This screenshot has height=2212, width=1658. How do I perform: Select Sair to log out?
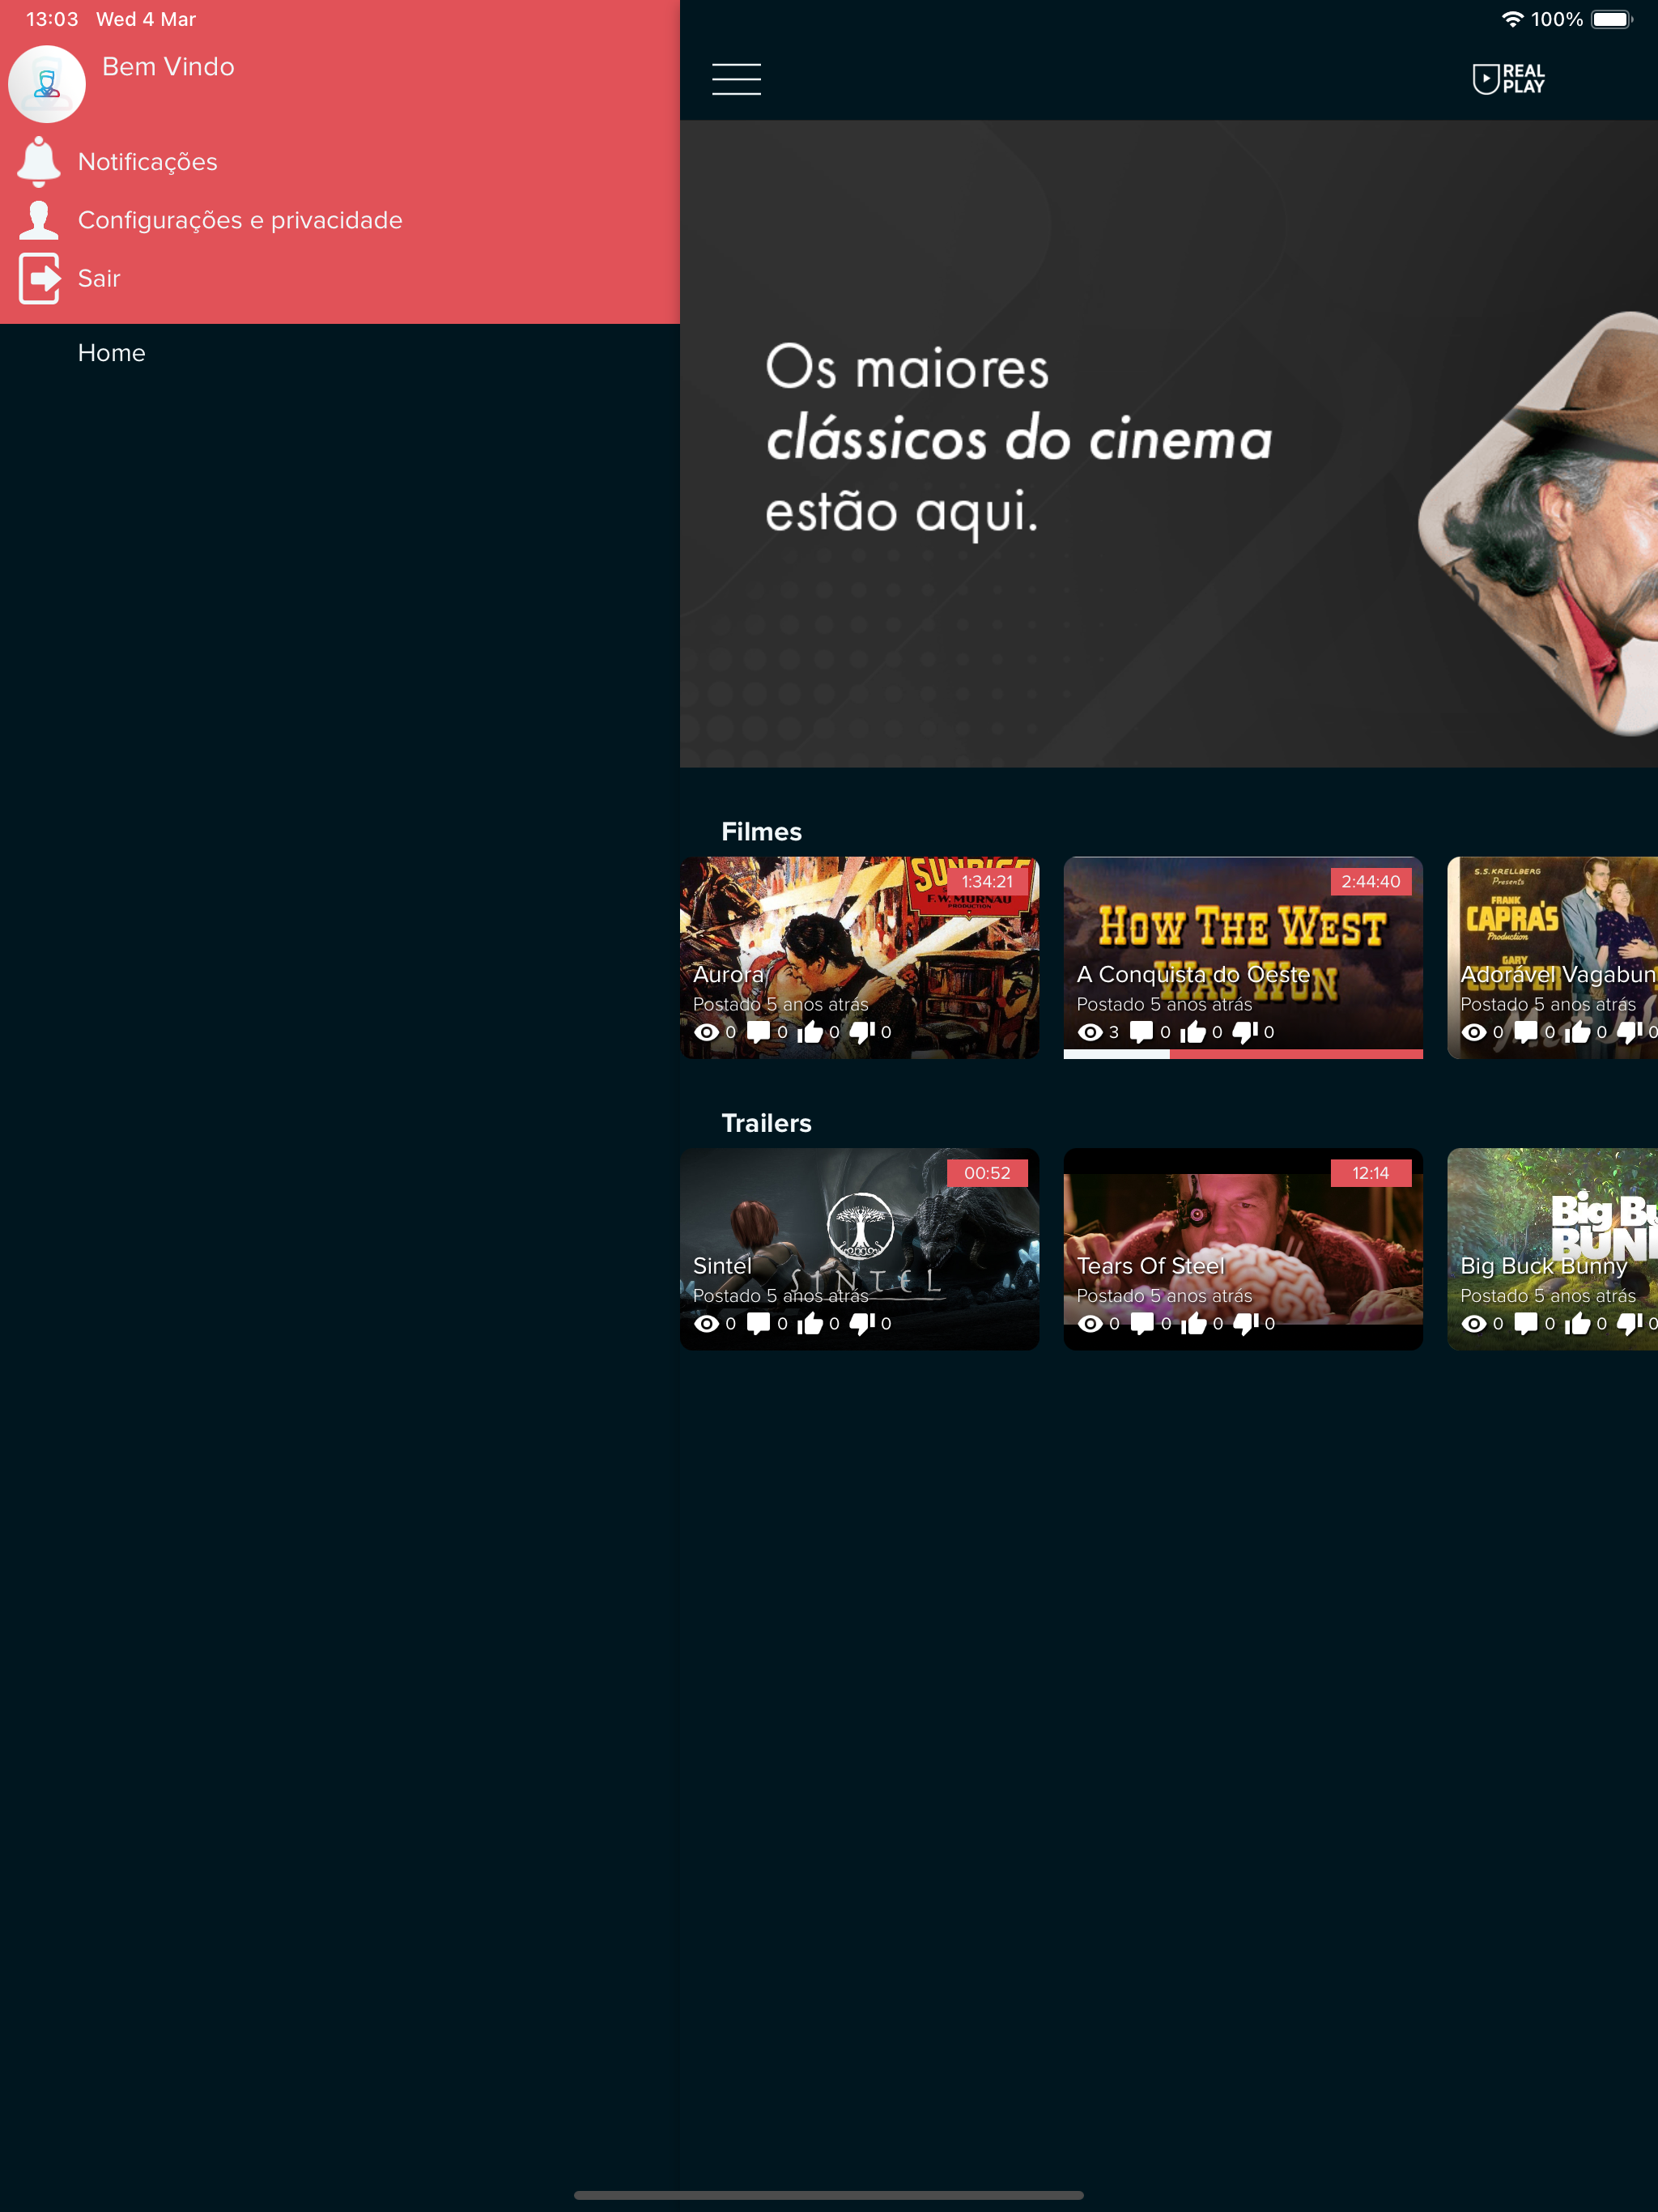click(99, 278)
